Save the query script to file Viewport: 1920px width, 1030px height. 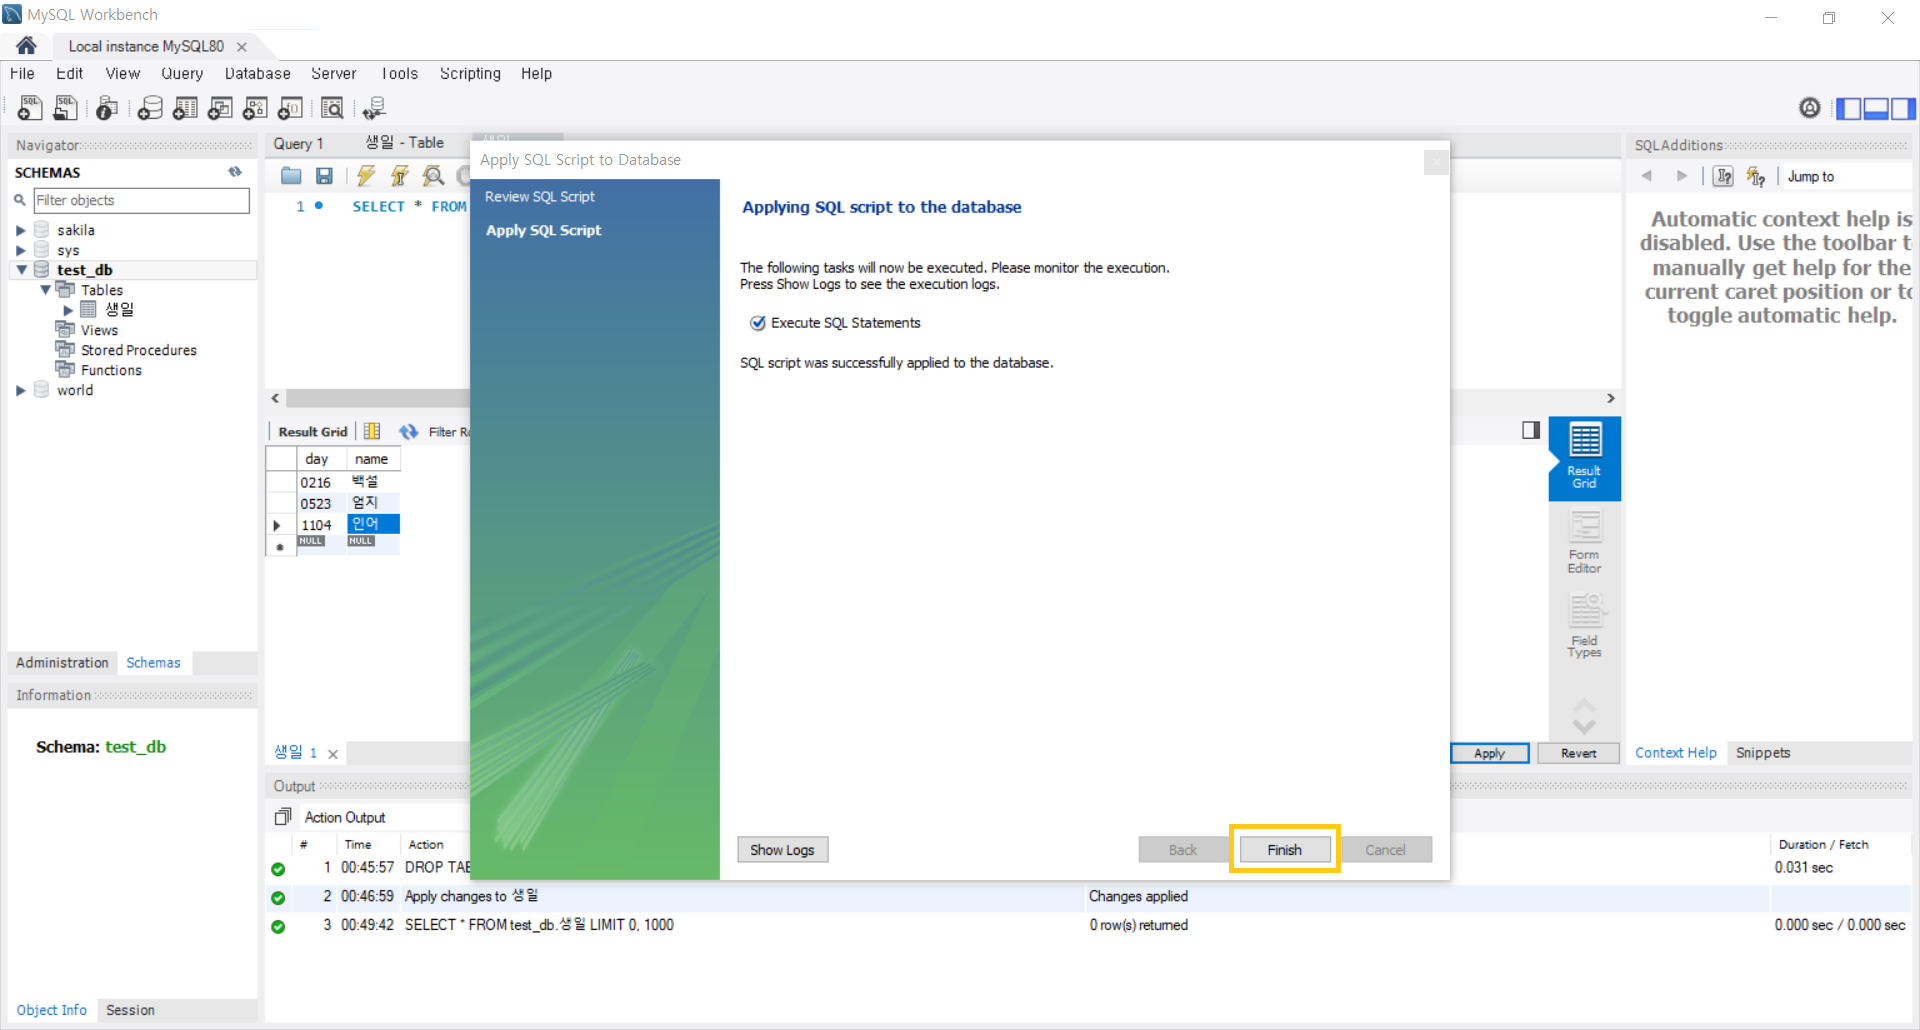click(x=324, y=176)
